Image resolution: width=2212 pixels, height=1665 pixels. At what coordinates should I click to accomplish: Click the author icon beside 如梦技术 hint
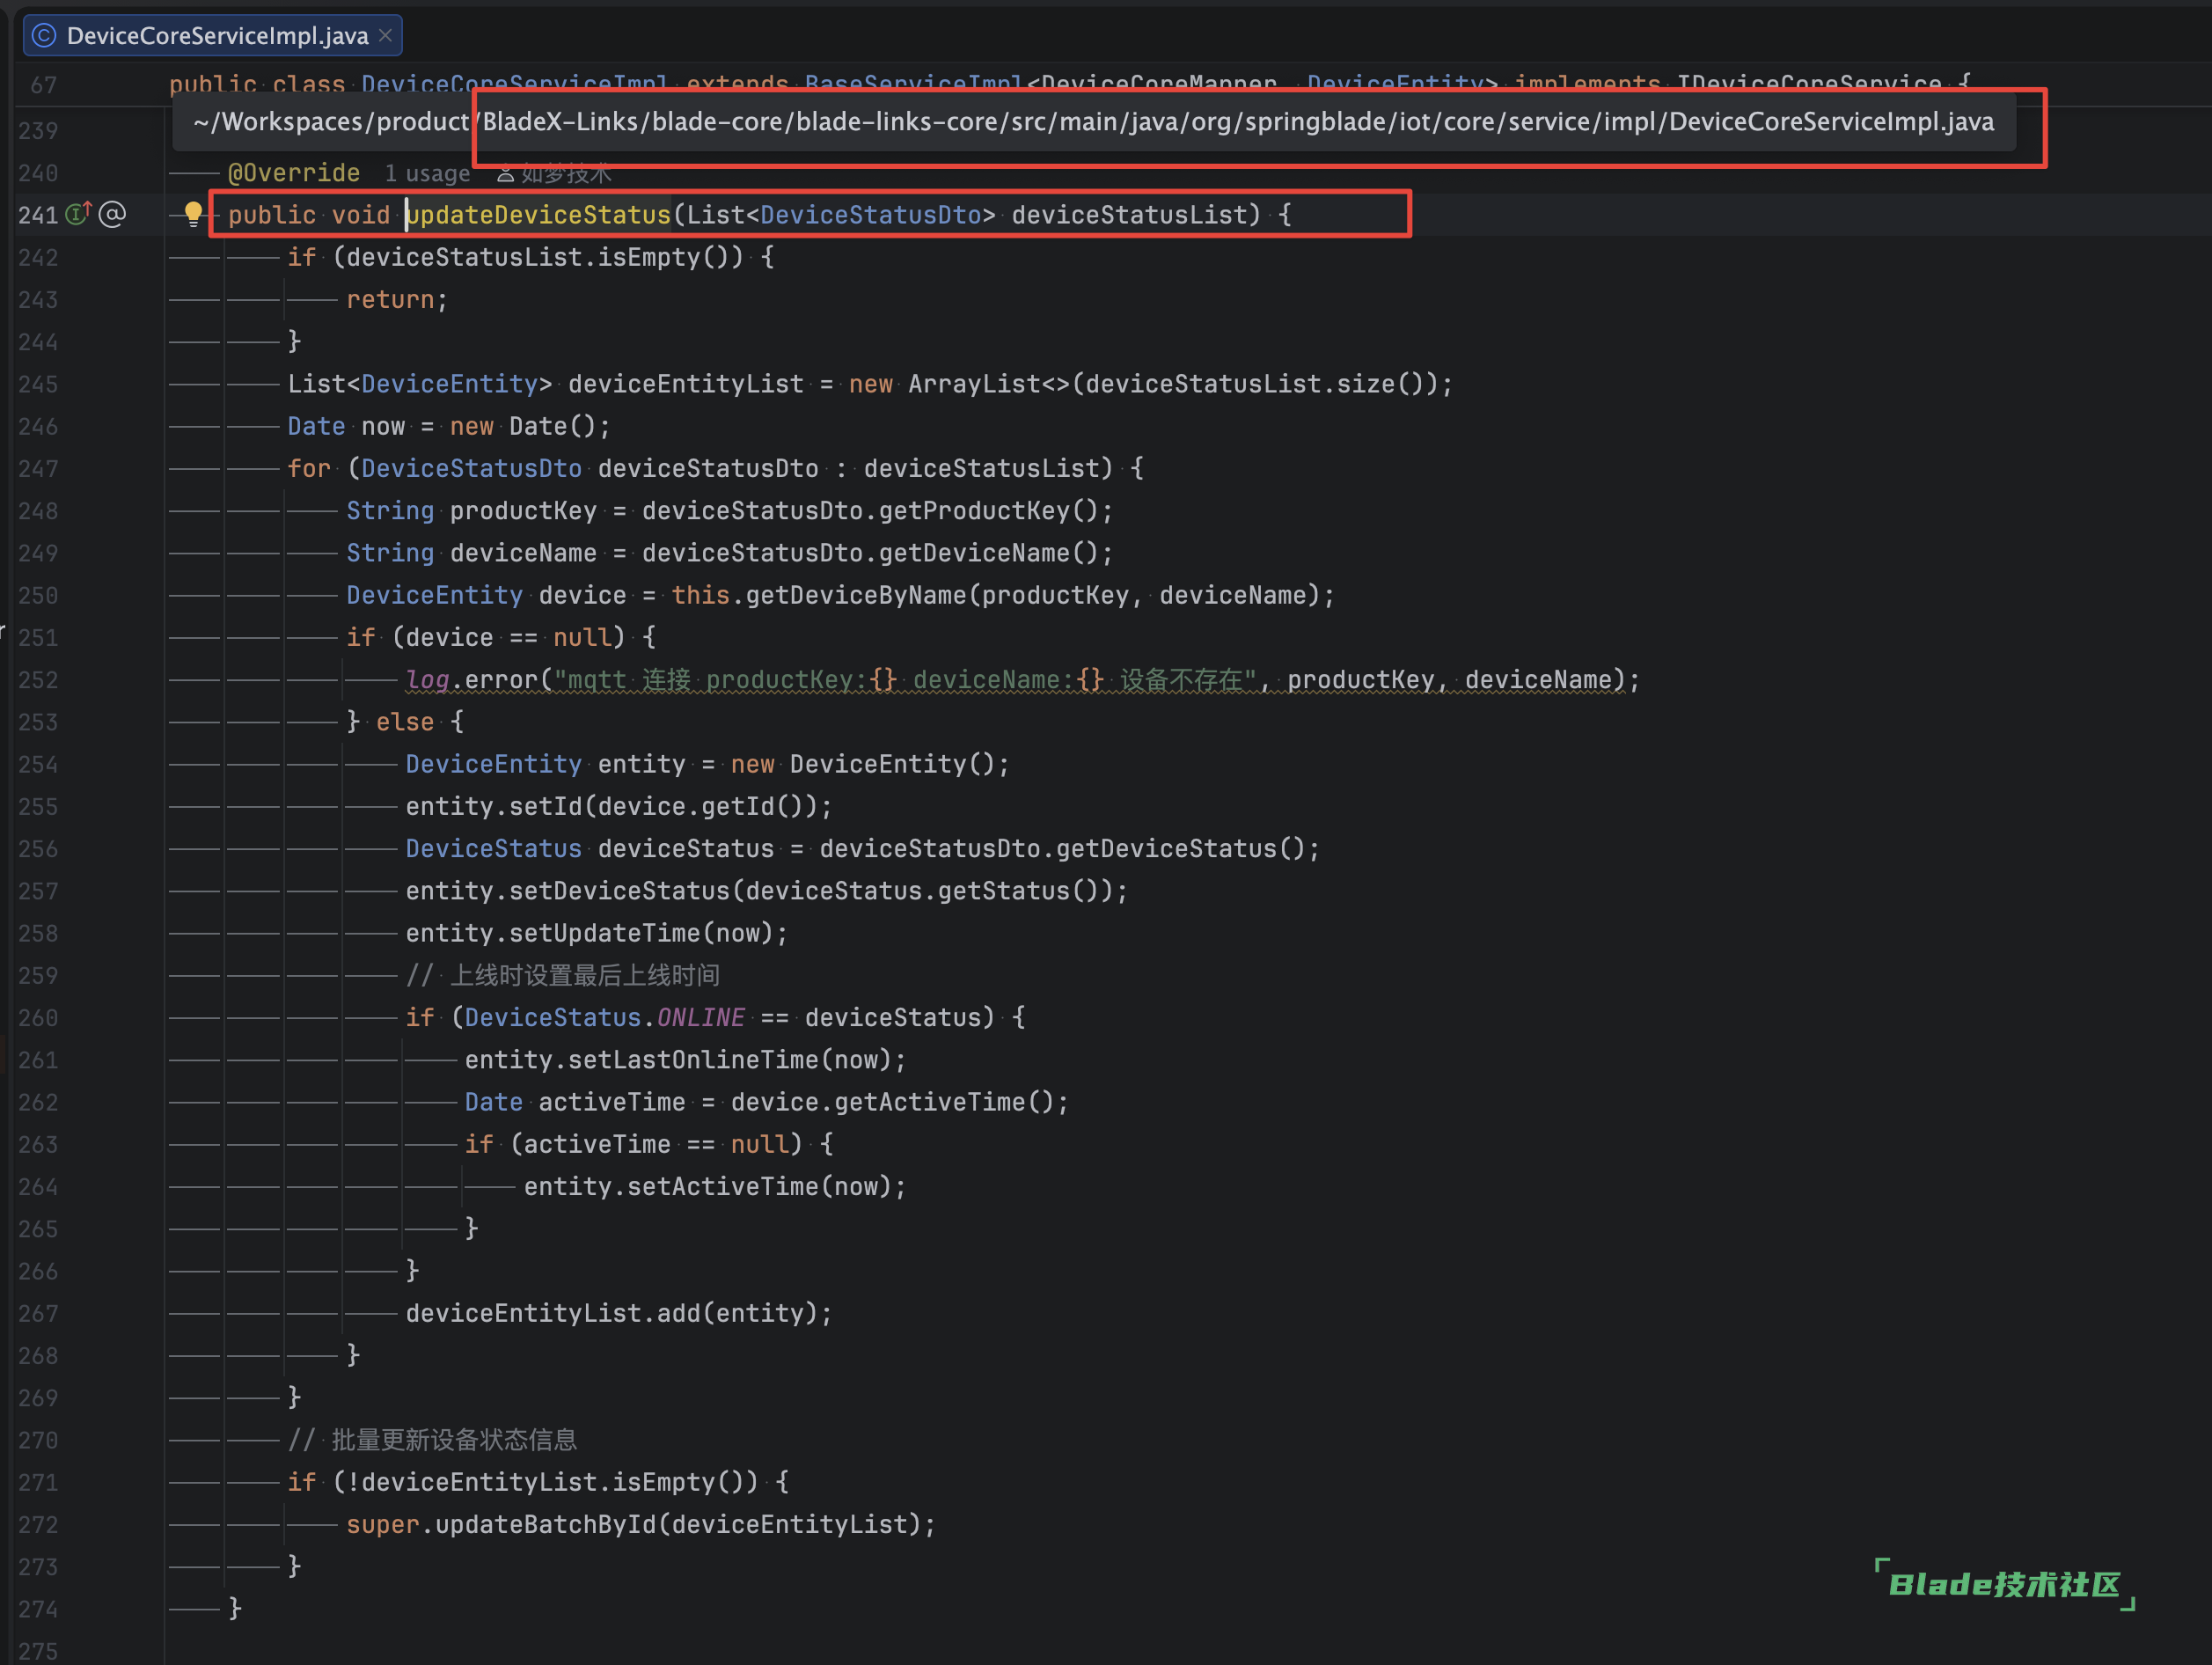click(506, 174)
